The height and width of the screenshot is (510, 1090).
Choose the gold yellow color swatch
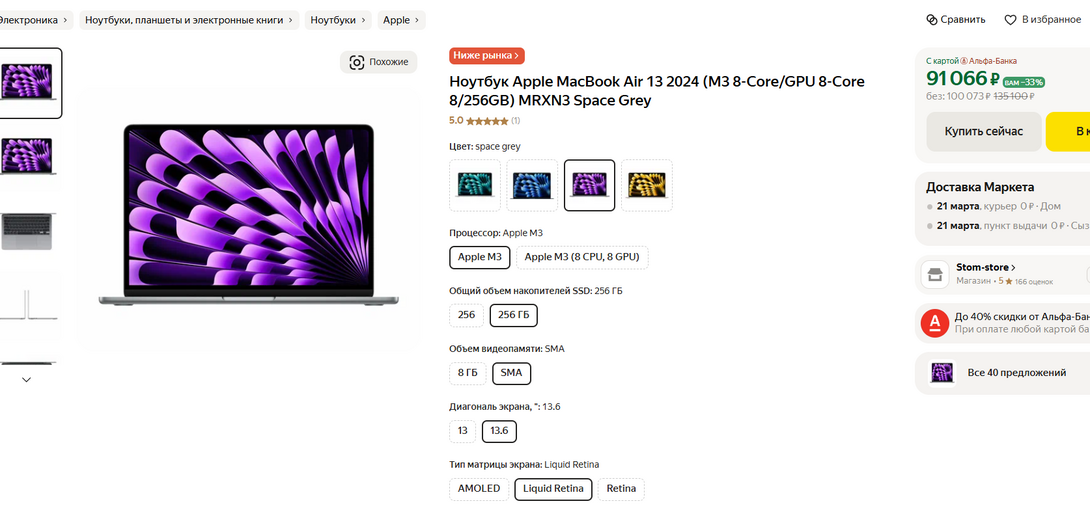(x=646, y=186)
